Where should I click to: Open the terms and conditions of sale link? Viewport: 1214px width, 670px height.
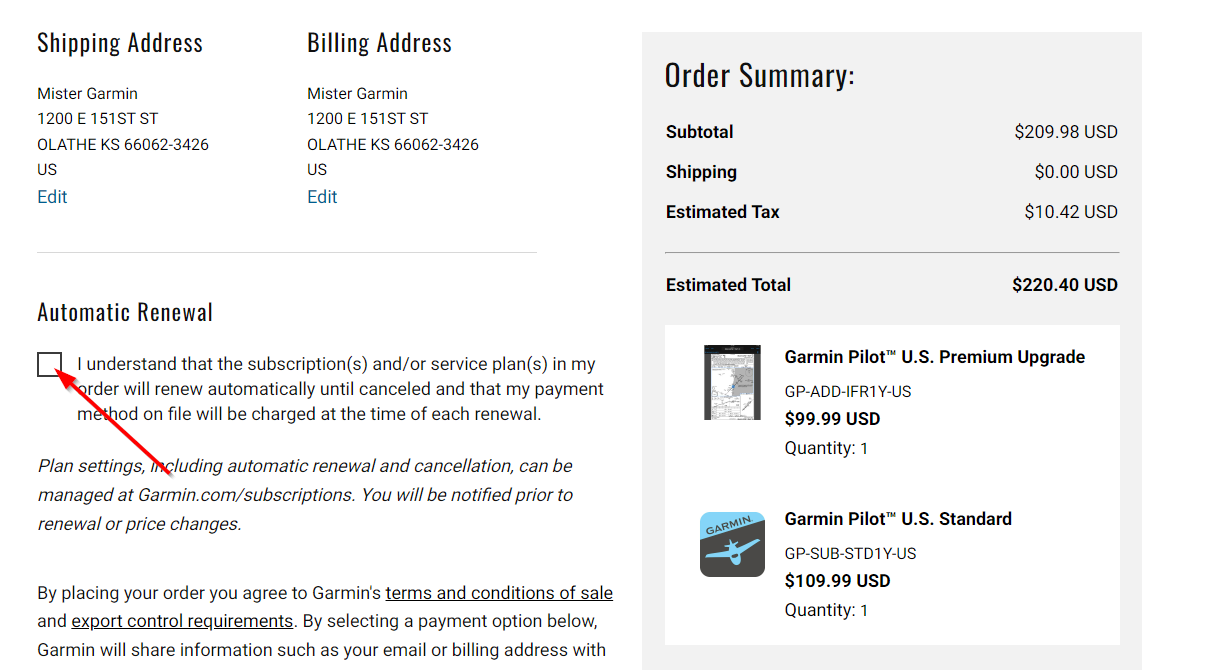tap(499, 593)
